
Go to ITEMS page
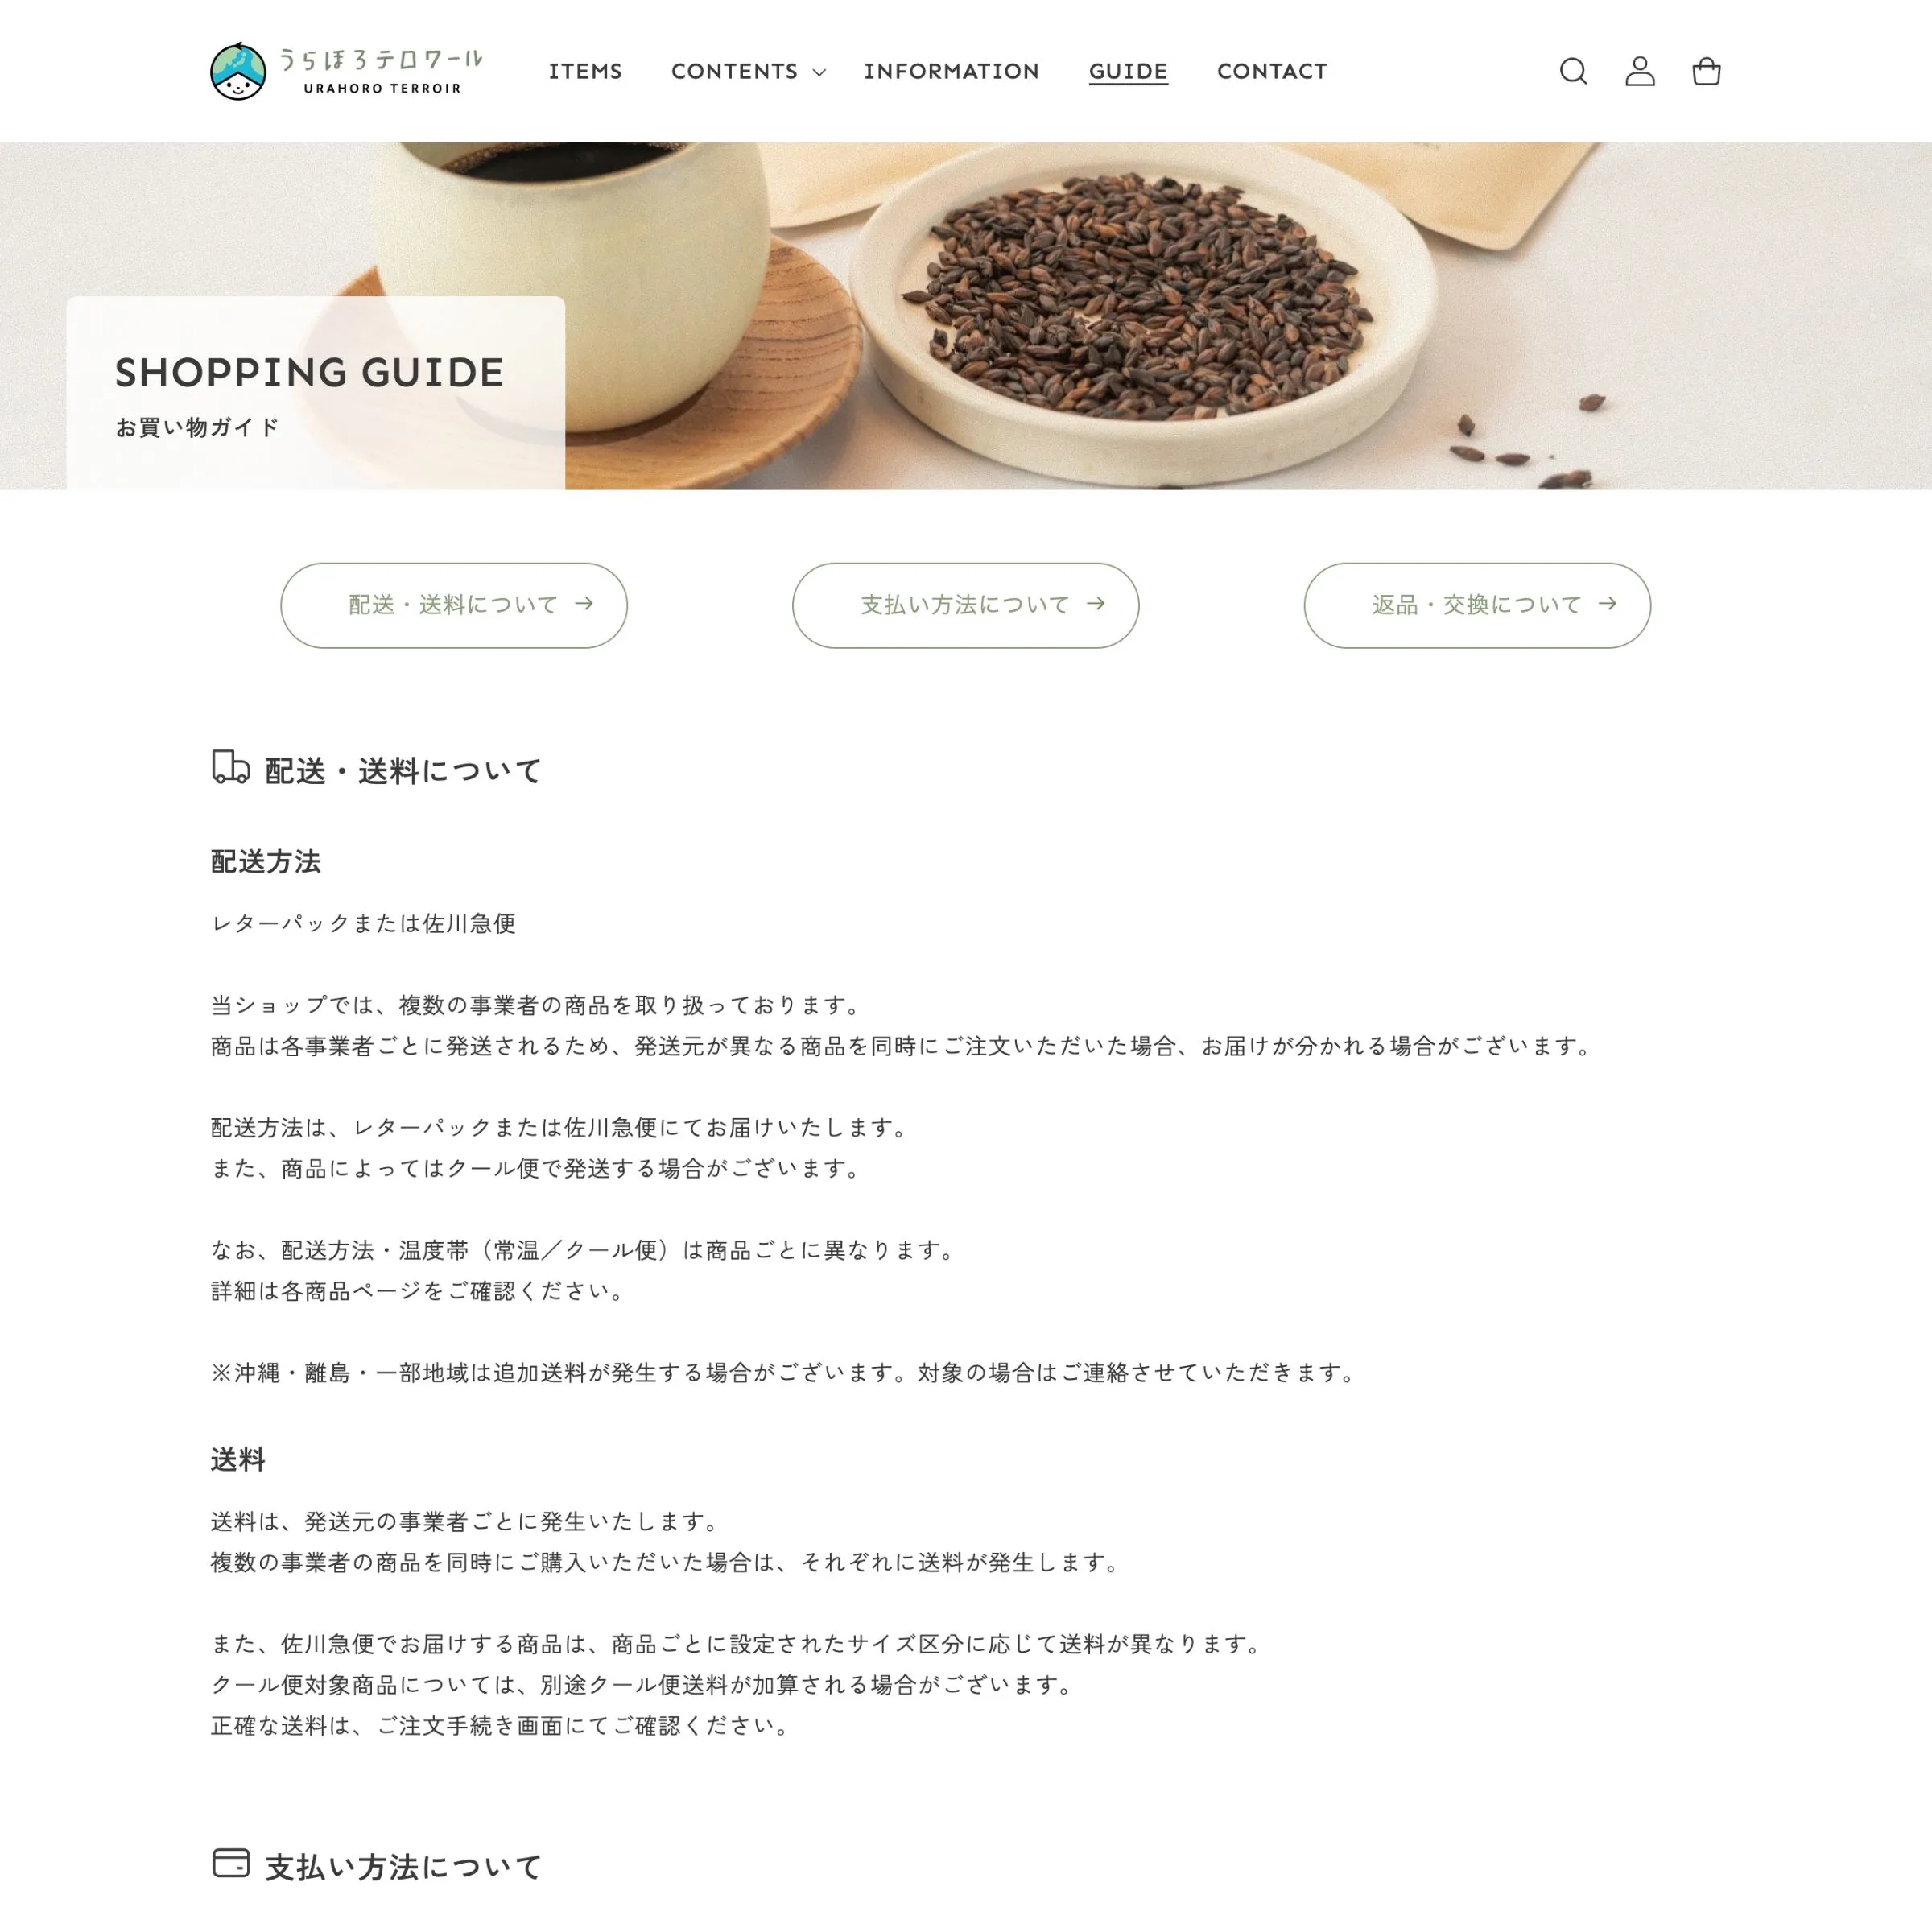coord(585,71)
